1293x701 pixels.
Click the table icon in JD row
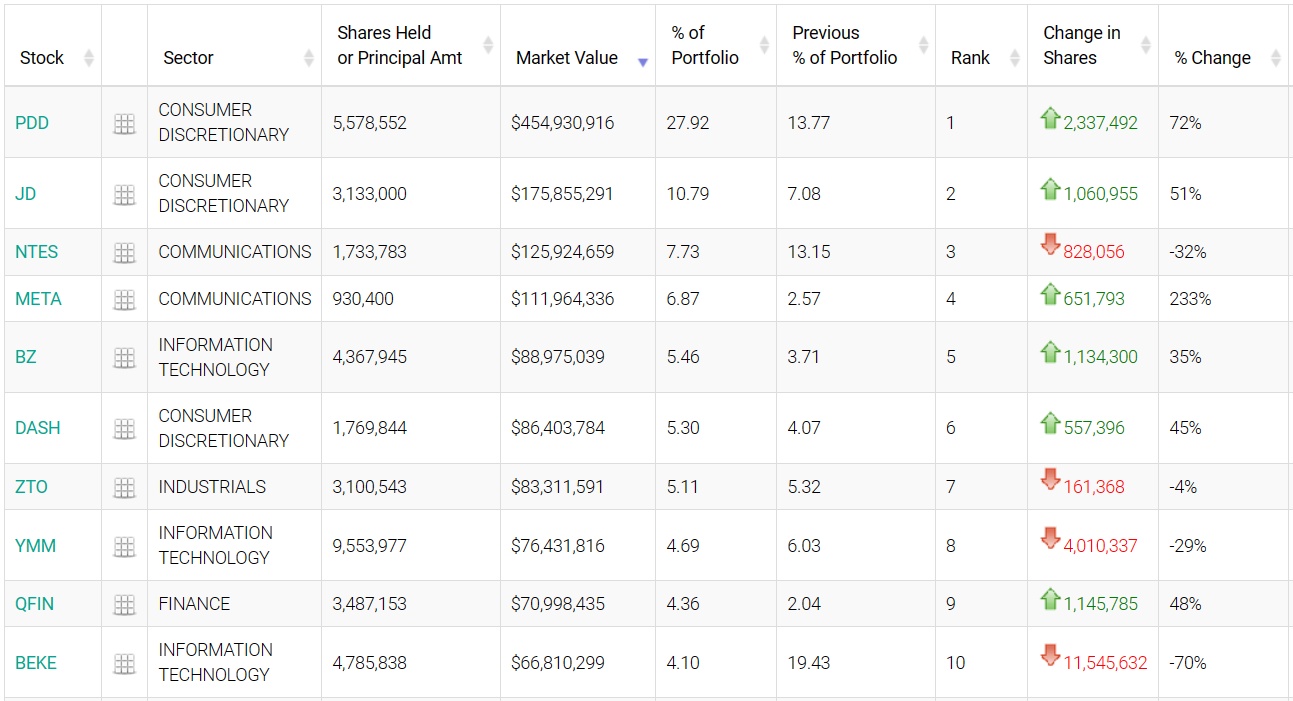(124, 194)
